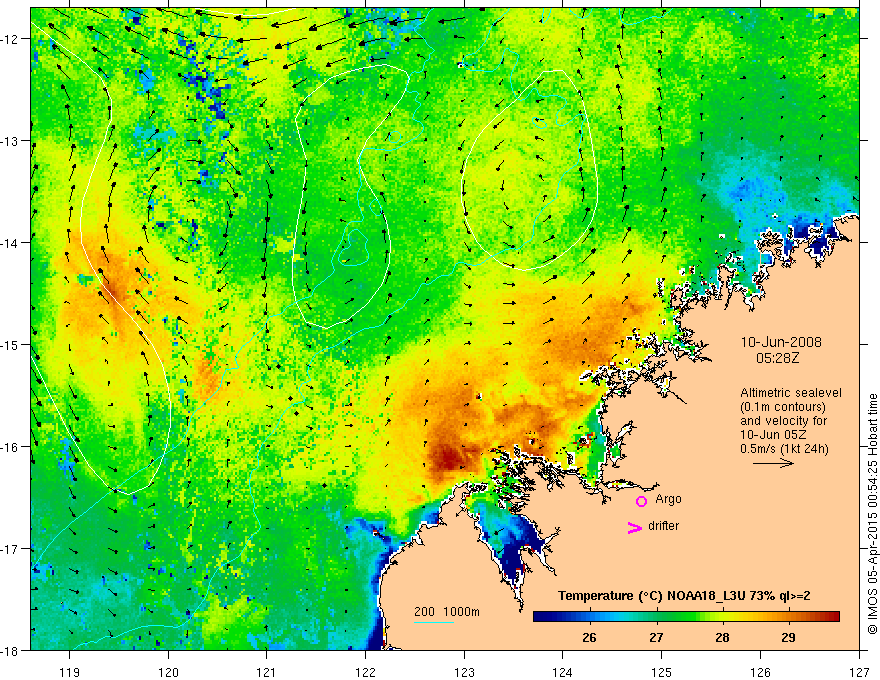Click the '28' color bar tick label

pyautogui.click(x=722, y=637)
